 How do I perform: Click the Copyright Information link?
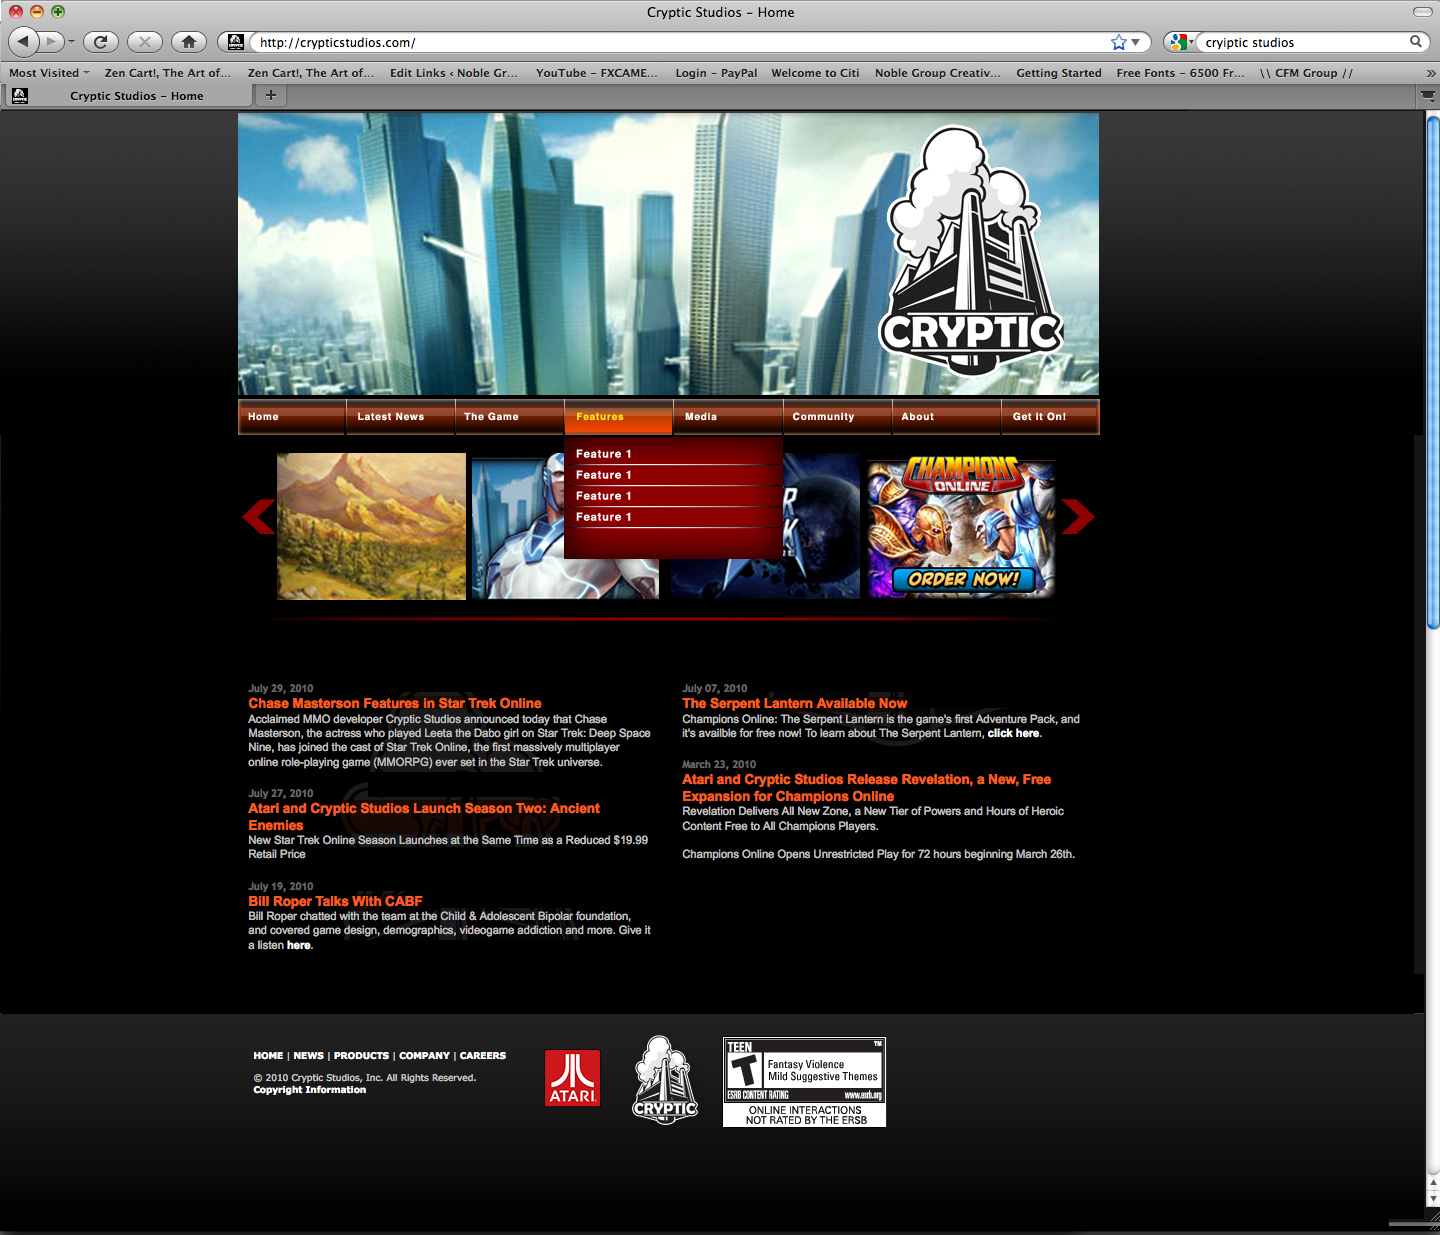[309, 1090]
